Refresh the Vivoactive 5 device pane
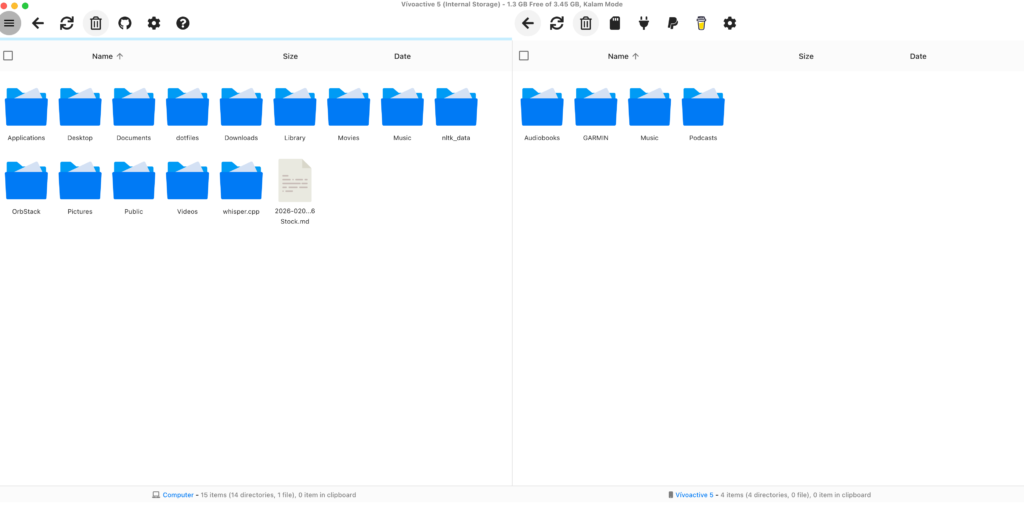Screen dimensions: 1024x506 point(557,23)
